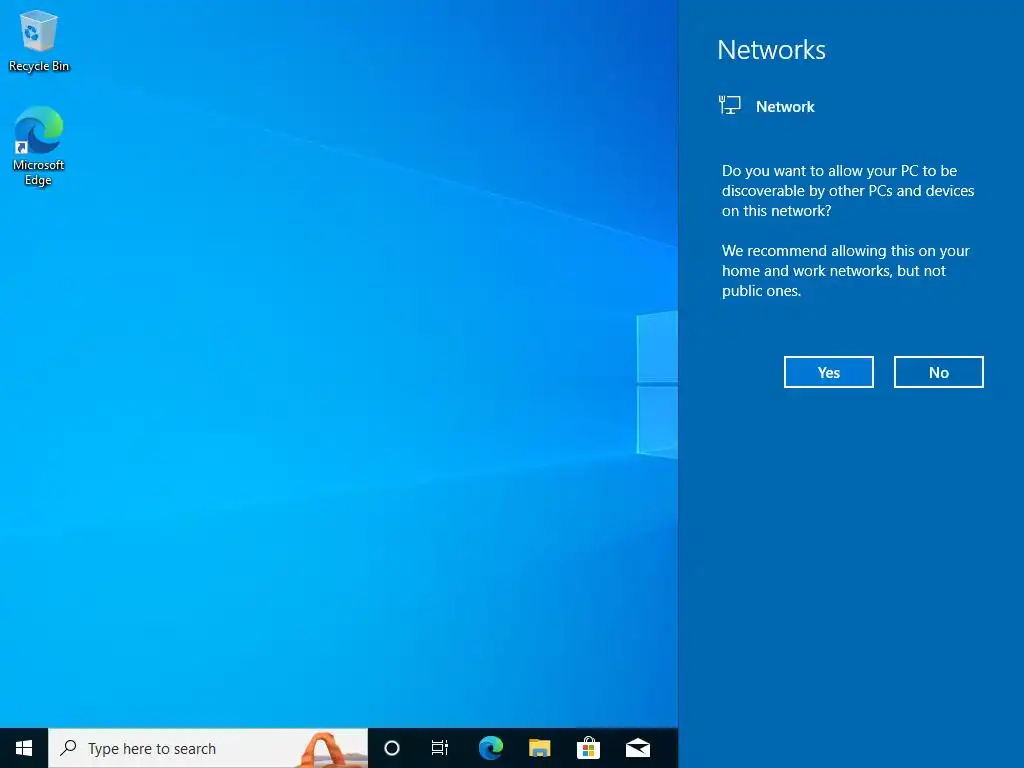Open File Explorer from the taskbar
1024x768 pixels.
coord(539,748)
